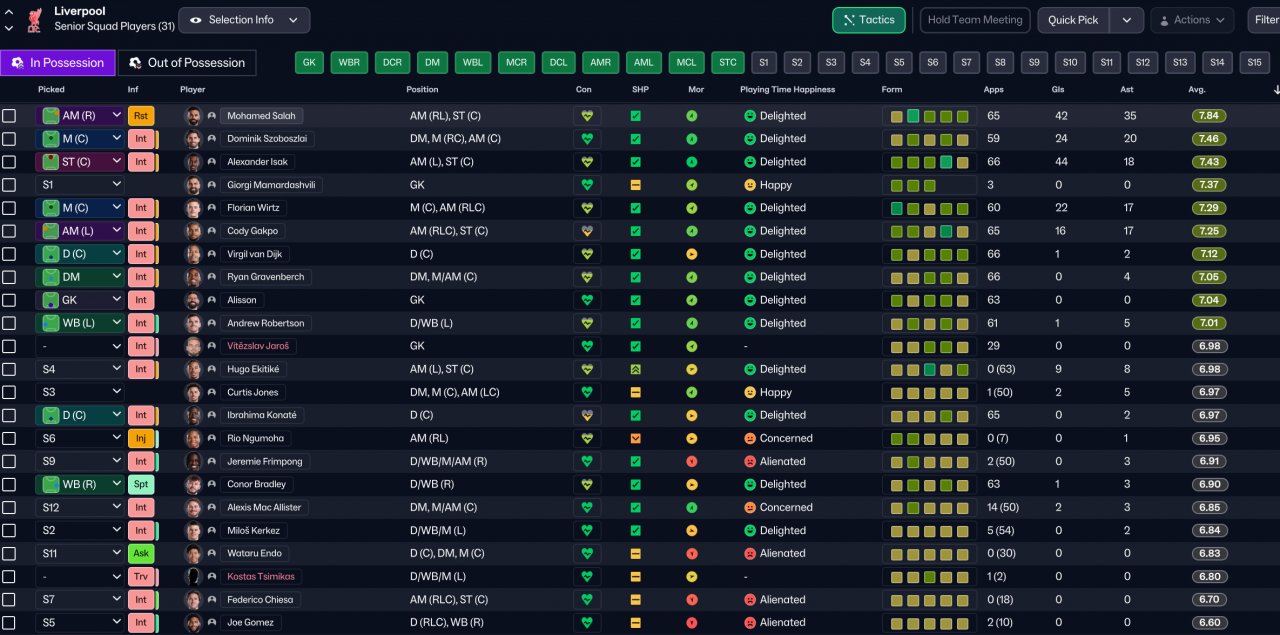This screenshot has height=635, width=1280.
Task: Select the S15 substitute slot
Action: (x=1254, y=63)
